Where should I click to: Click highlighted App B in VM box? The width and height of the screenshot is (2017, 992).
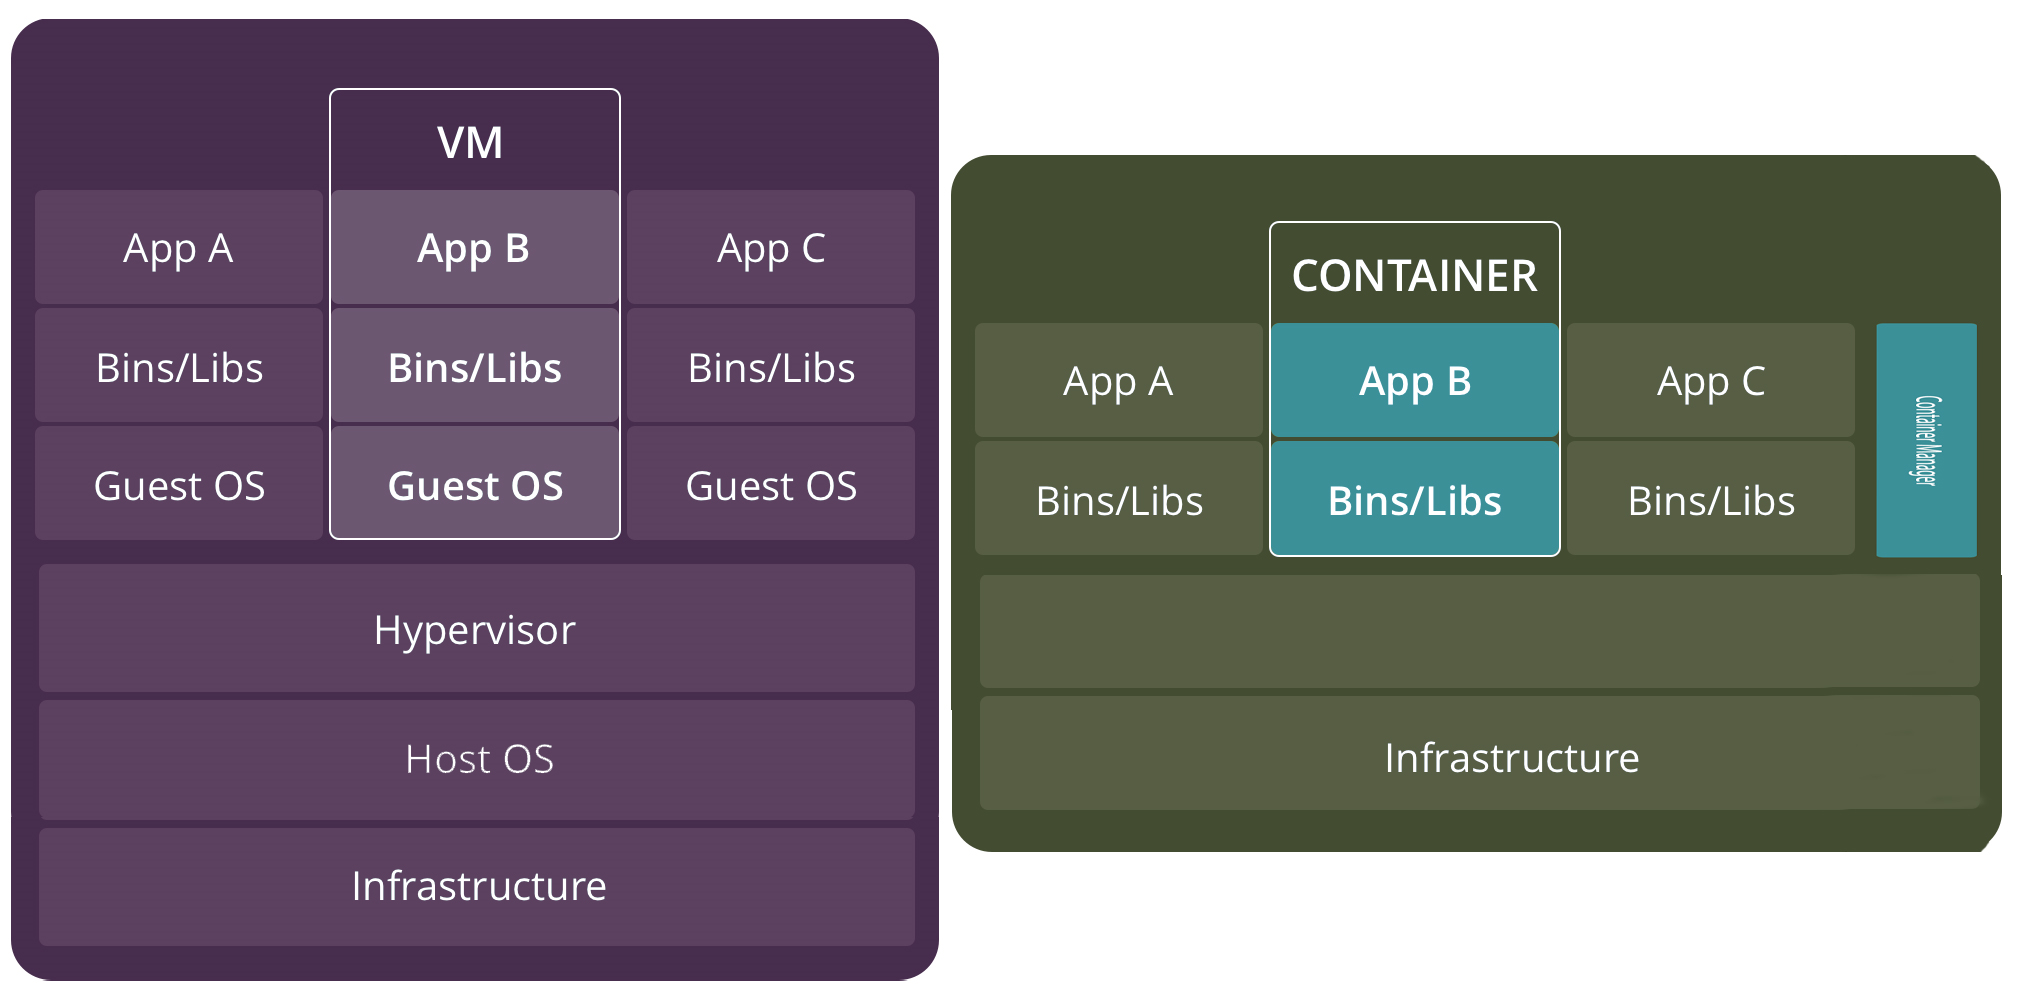pyautogui.click(x=474, y=248)
